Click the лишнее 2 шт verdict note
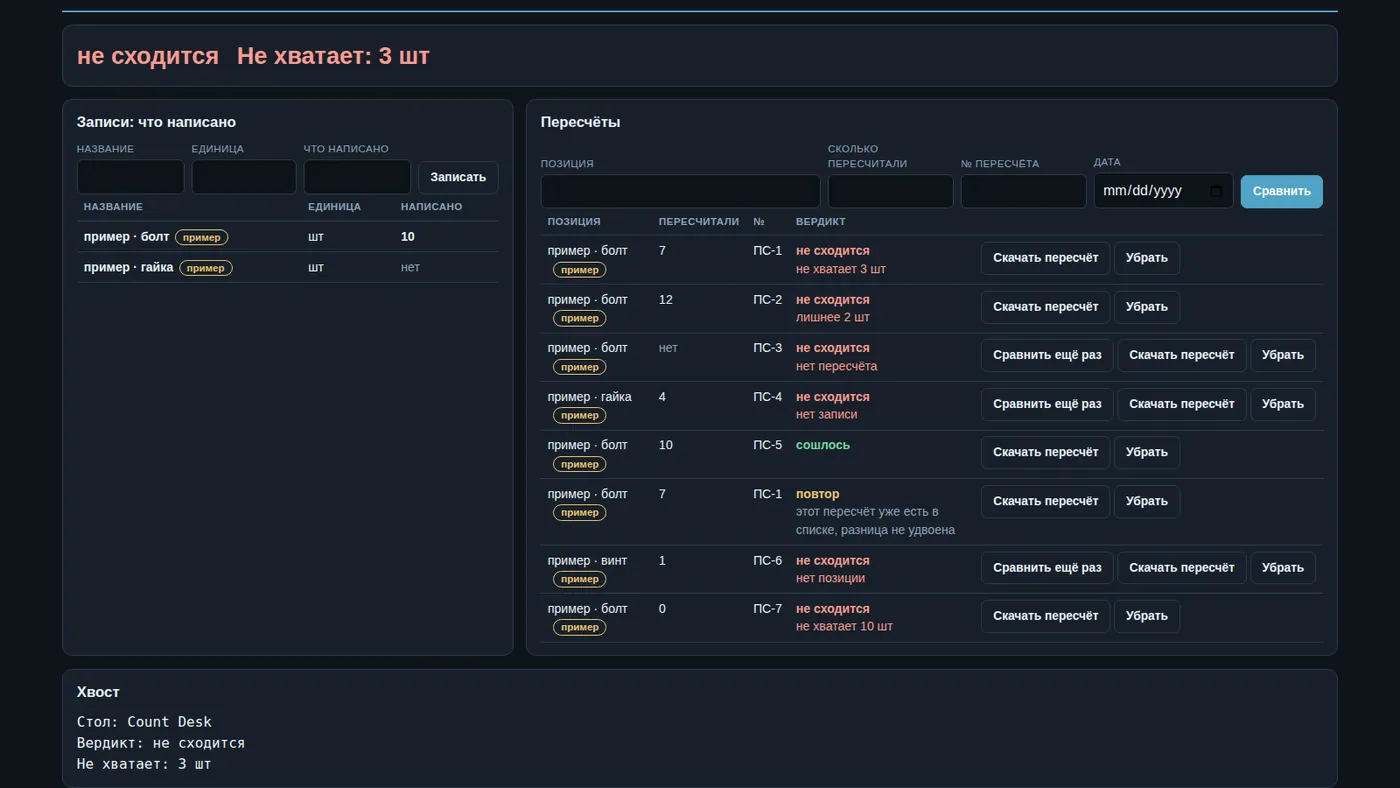The image size is (1400, 788). [x=833, y=317]
